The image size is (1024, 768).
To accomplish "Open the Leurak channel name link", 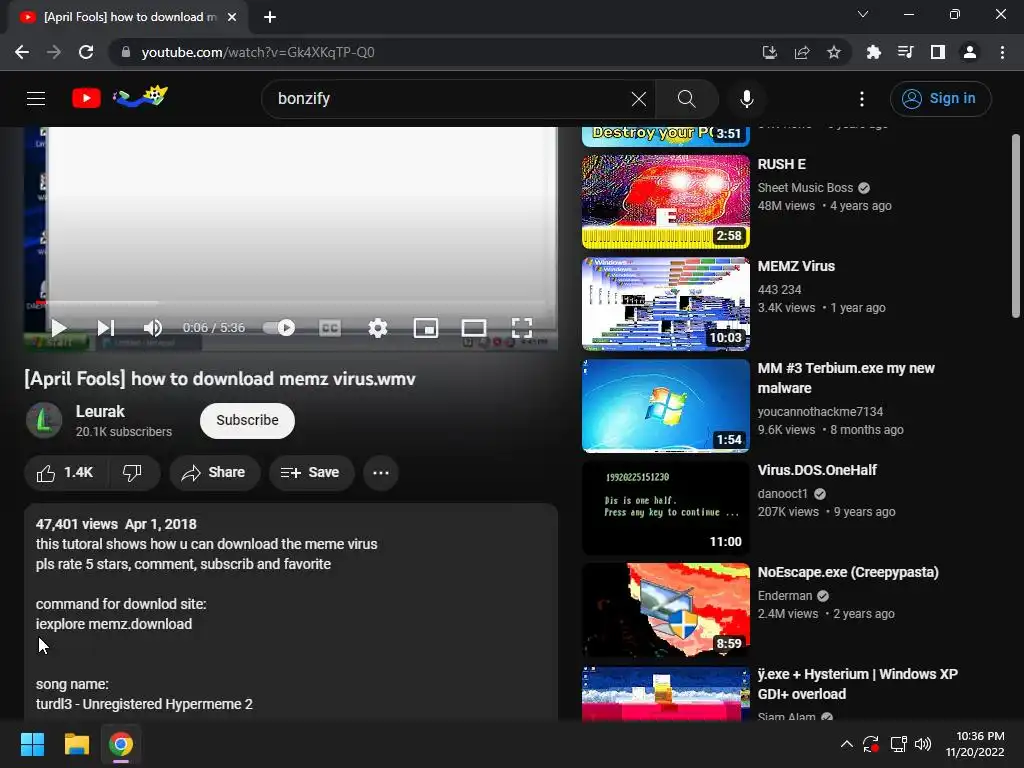I will [x=100, y=411].
